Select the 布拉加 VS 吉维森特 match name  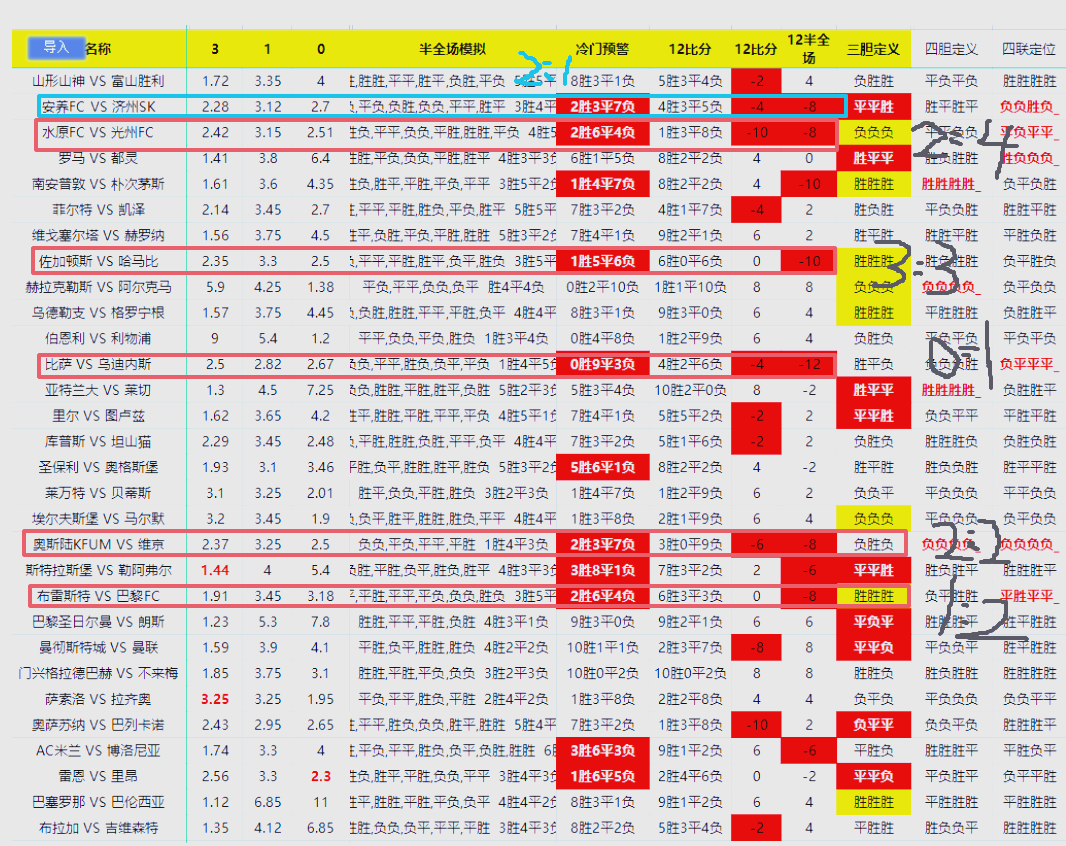pyautogui.click(x=99, y=828)
